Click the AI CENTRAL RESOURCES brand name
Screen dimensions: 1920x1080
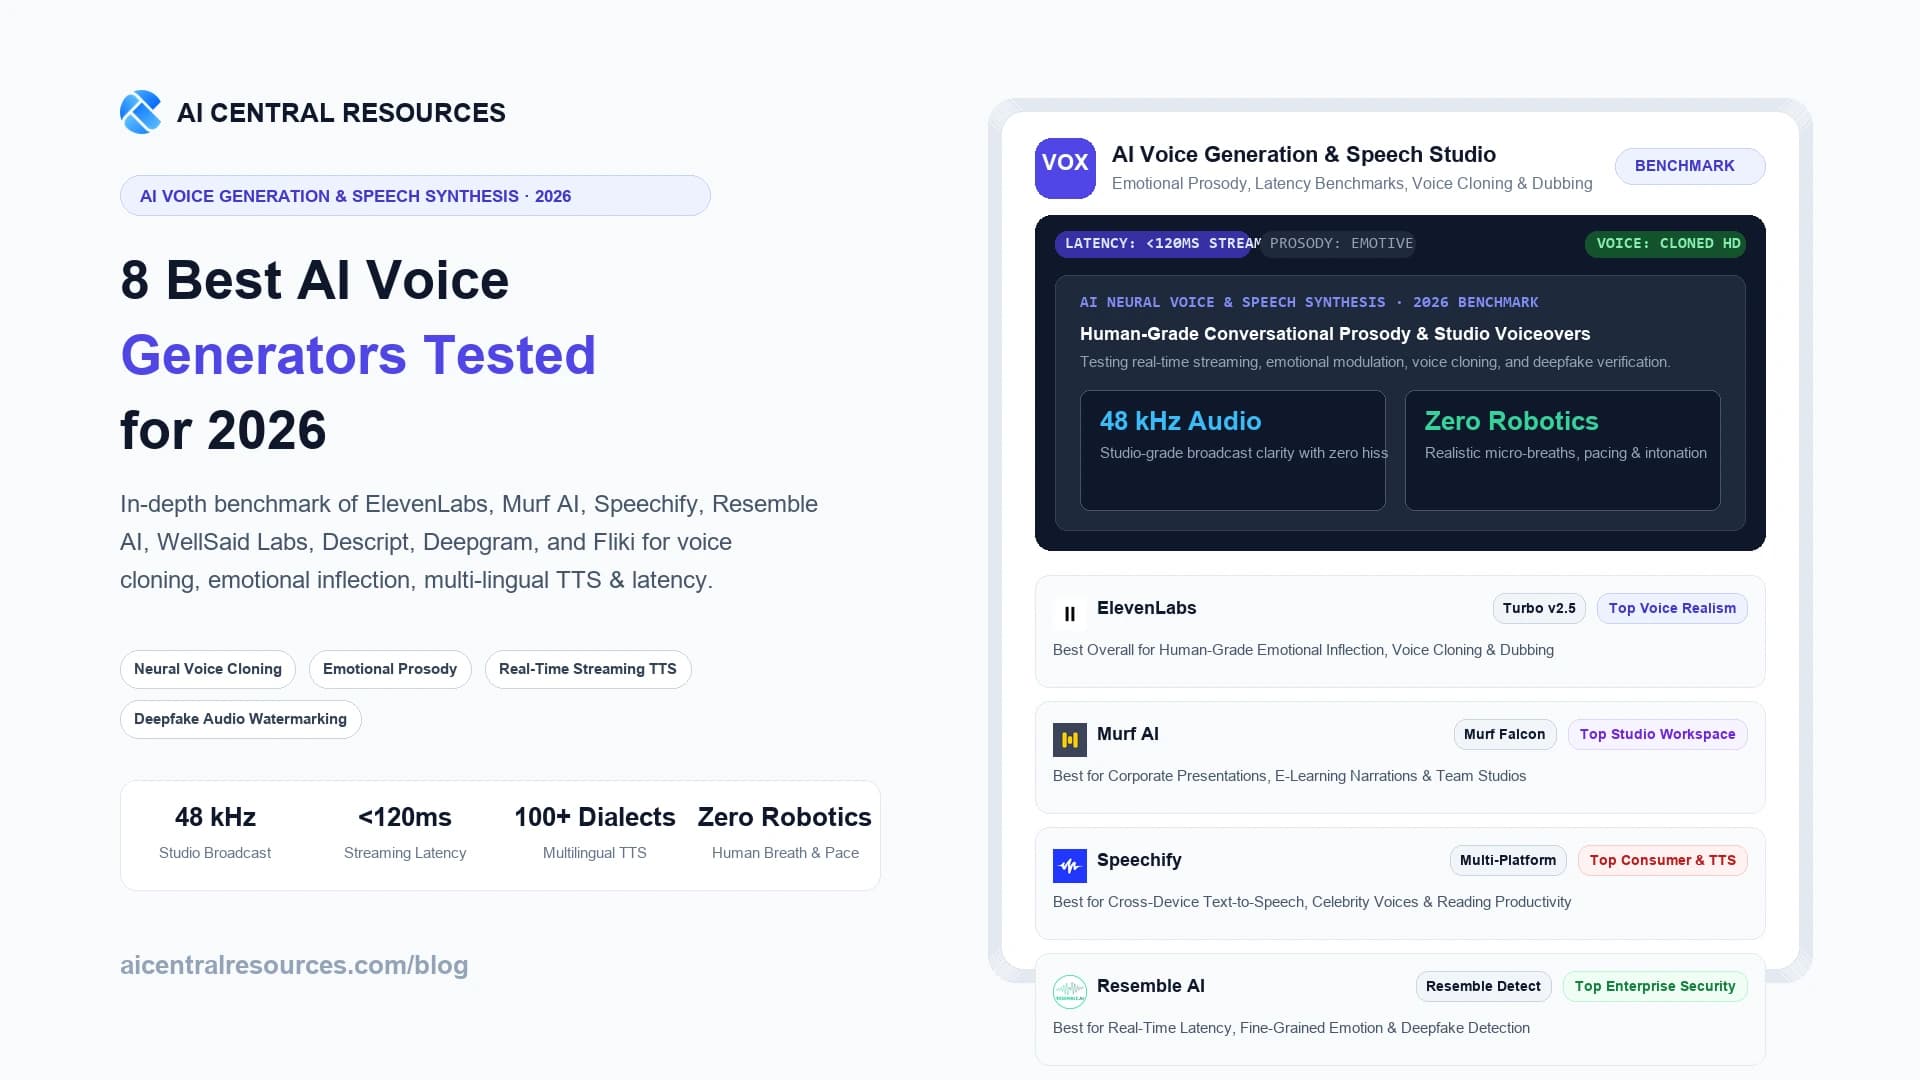pos(341,113)
